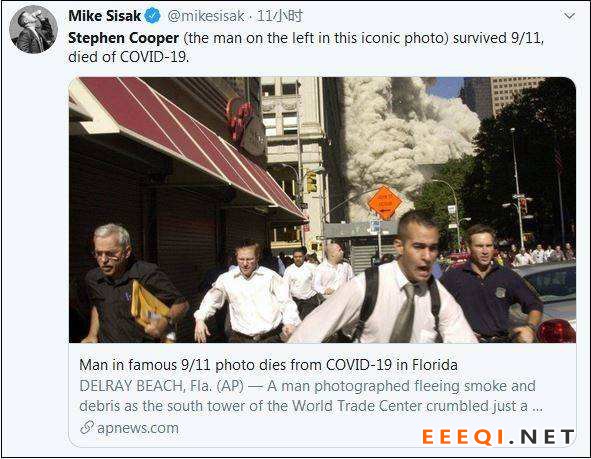This screenshot has width=591, height=459.
Task: Open the @mikesisak handle
Action: [206, 16]
